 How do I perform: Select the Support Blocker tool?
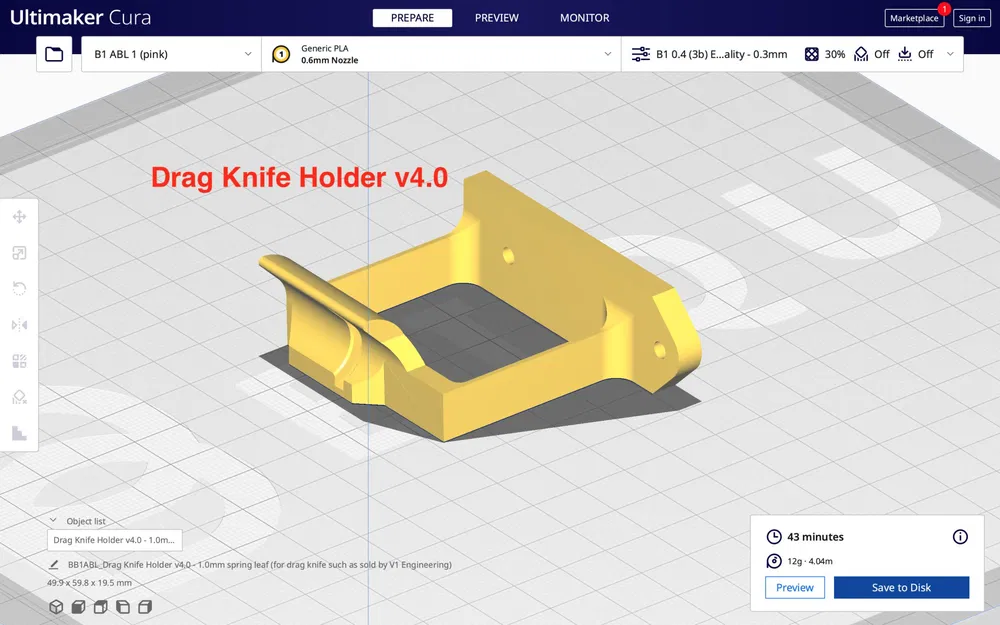(x=19, y=397)
